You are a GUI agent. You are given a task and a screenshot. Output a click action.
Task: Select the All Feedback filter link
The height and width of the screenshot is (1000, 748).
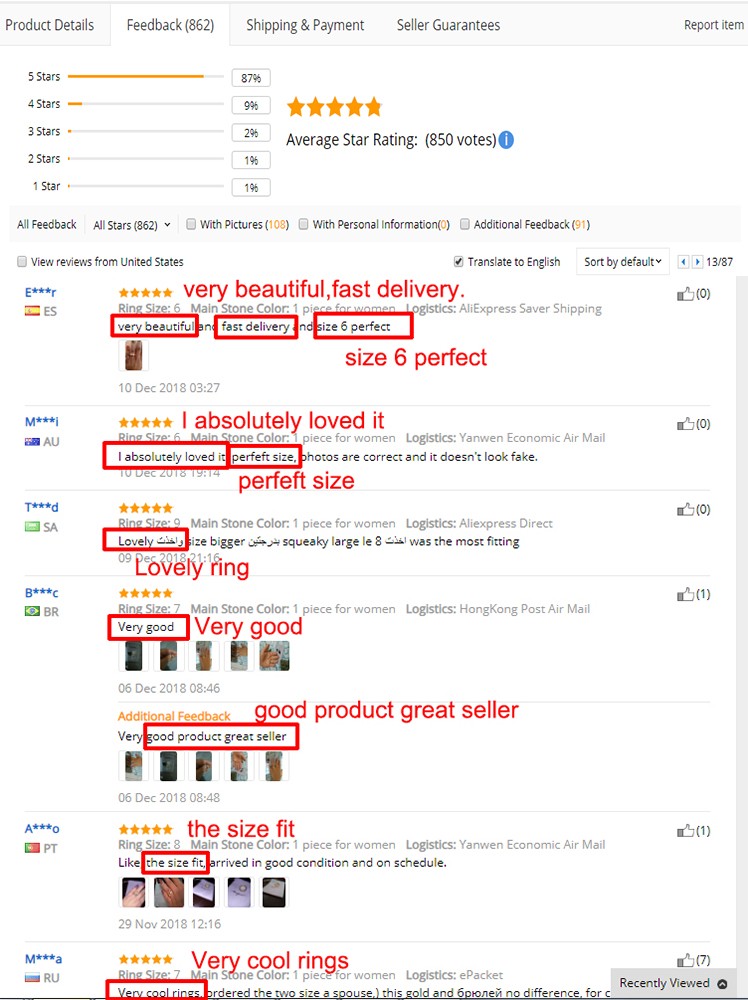click(x=47, y=224)
